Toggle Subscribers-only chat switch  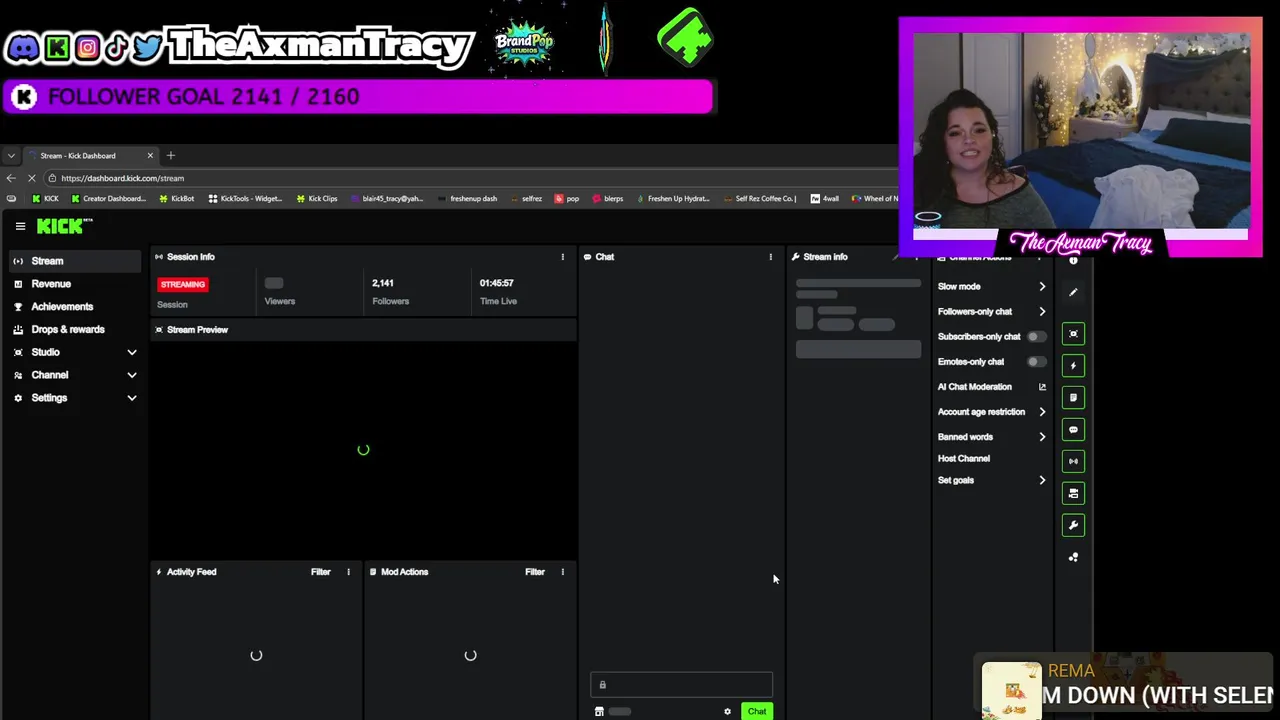(1036, 337)
